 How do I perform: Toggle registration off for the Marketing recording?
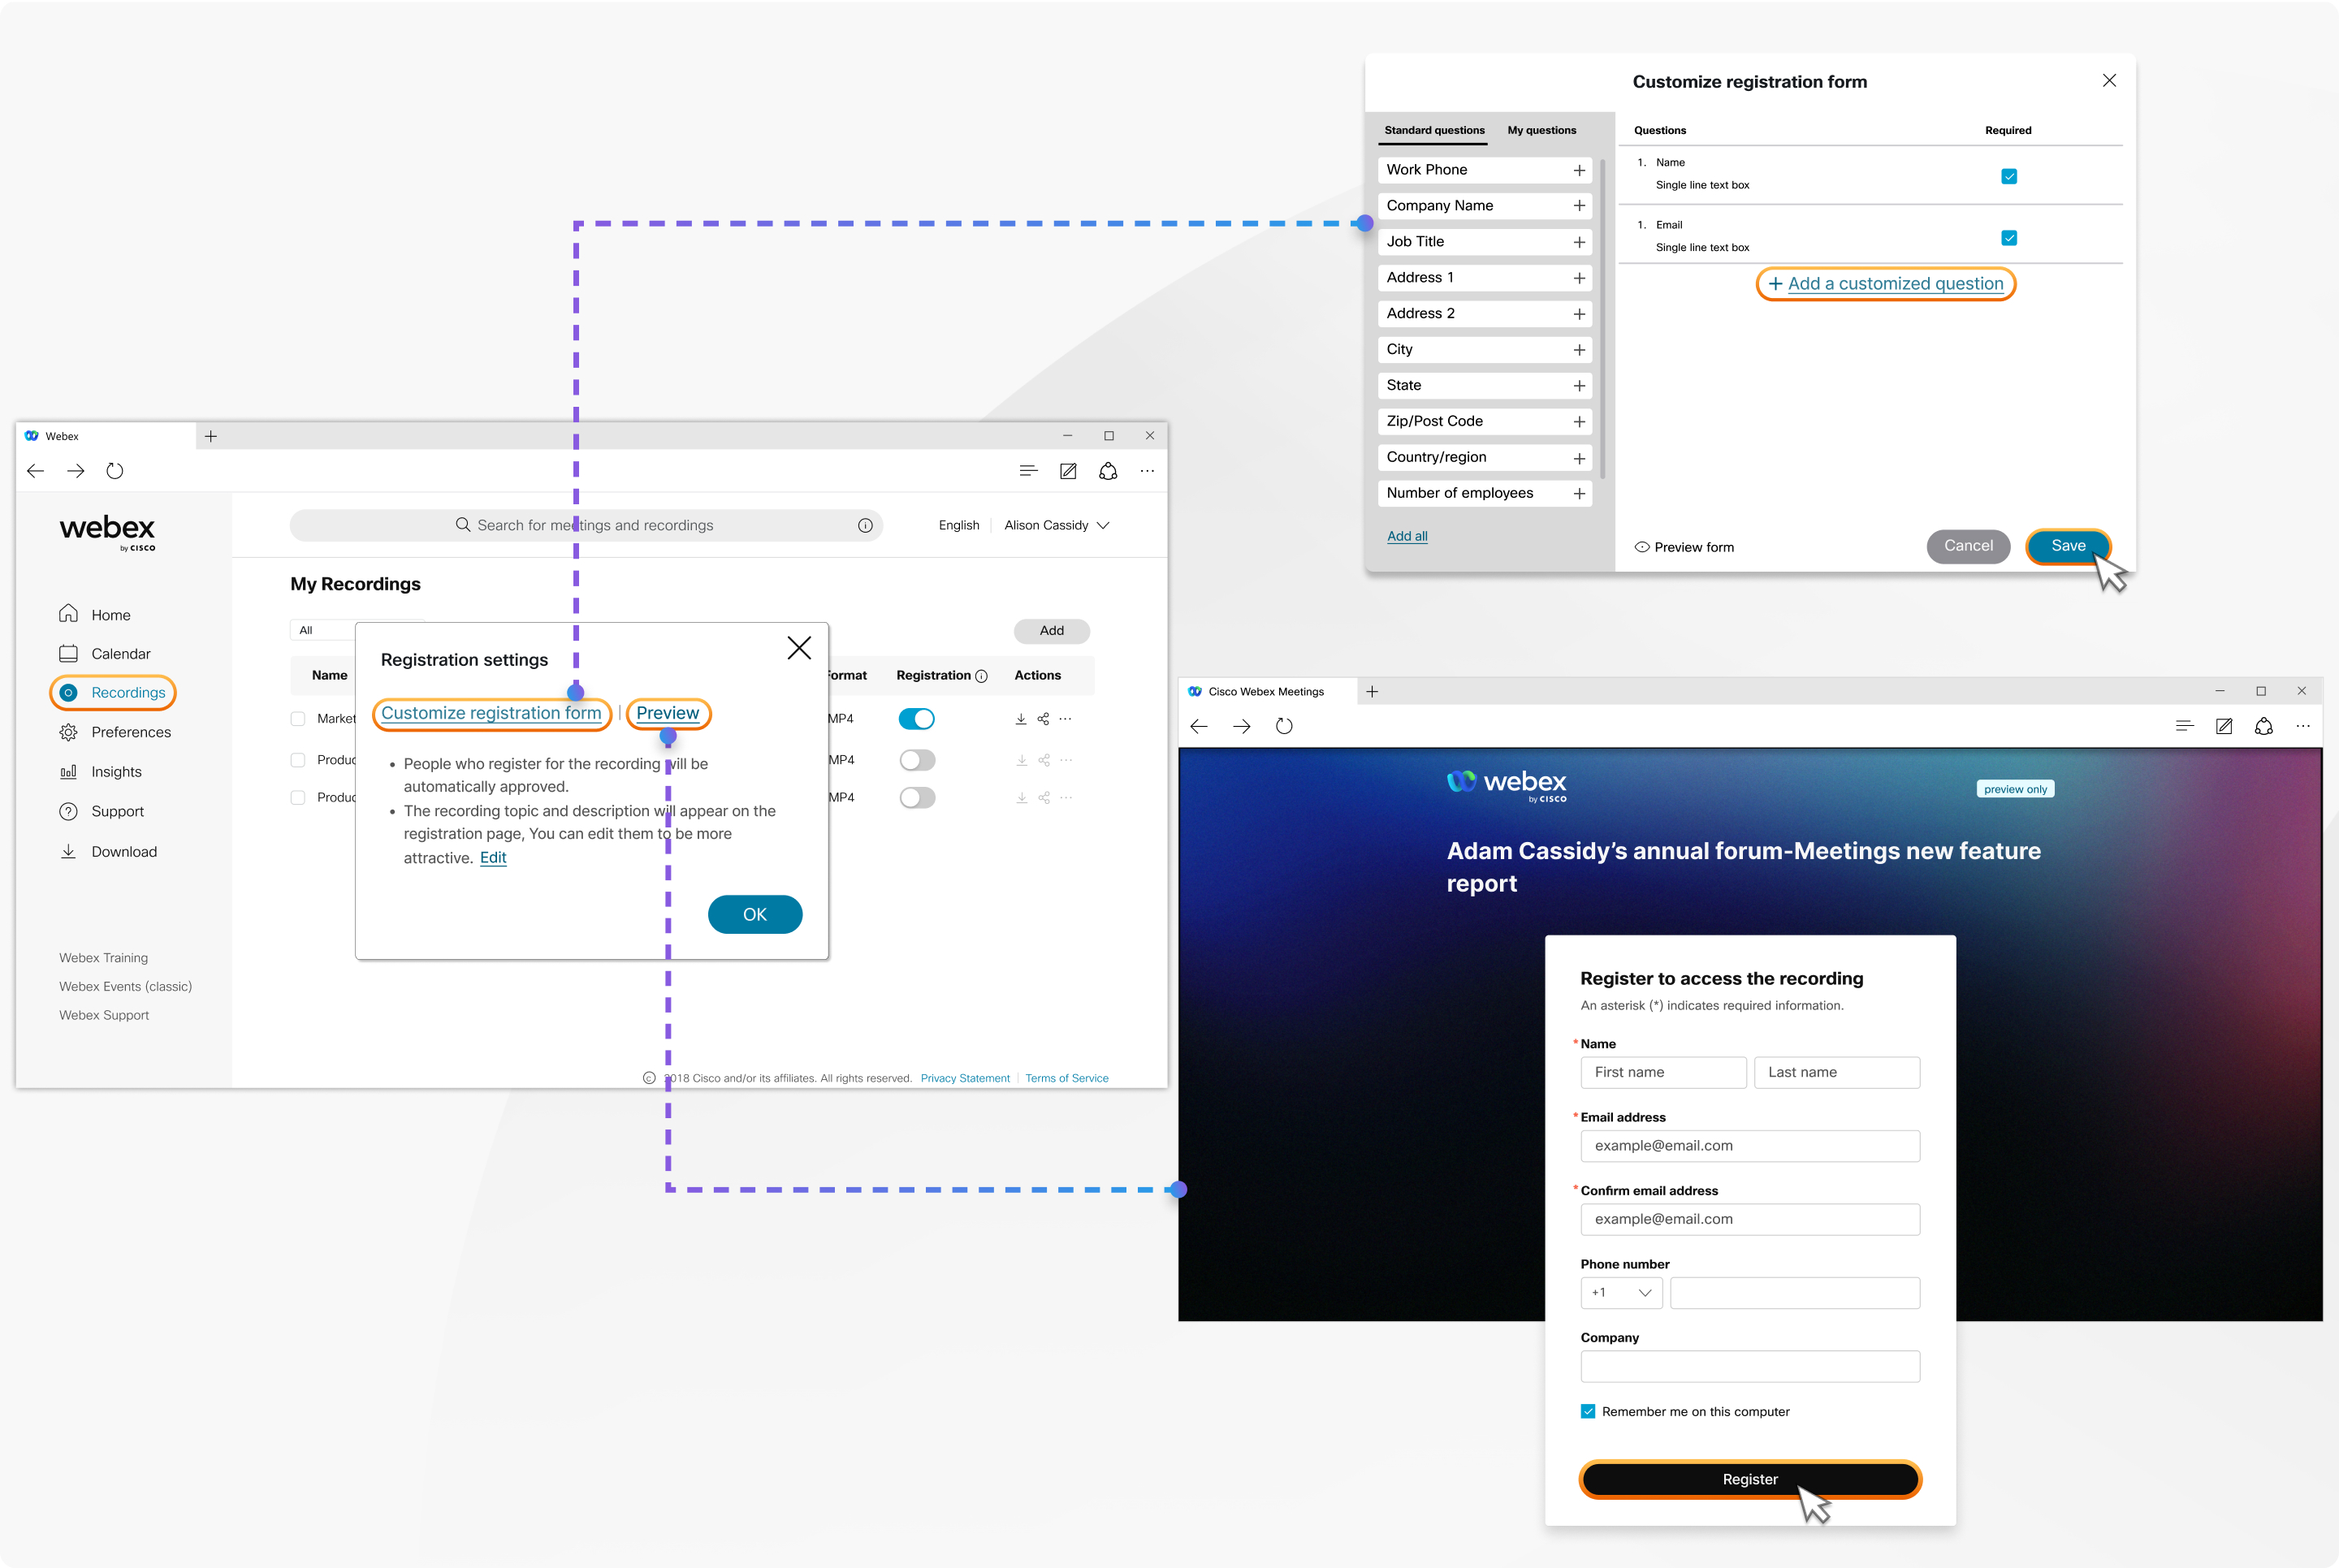pos(917,718)
